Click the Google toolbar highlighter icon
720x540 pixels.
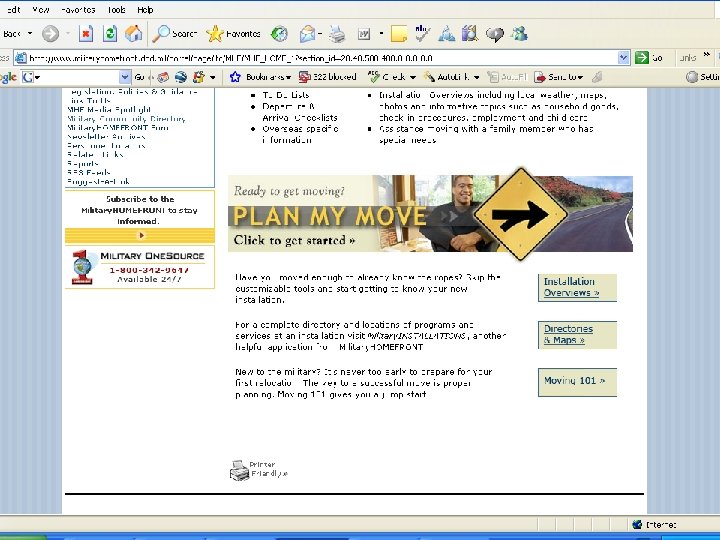pos(597,77)
